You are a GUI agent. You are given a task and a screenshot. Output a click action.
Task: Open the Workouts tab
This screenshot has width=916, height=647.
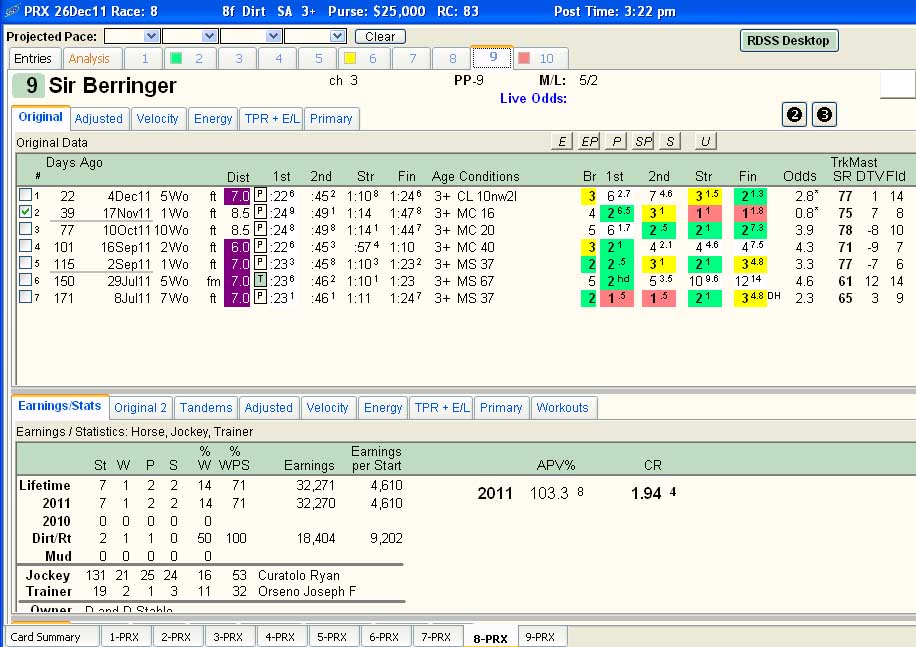click(x=563, y=408)
